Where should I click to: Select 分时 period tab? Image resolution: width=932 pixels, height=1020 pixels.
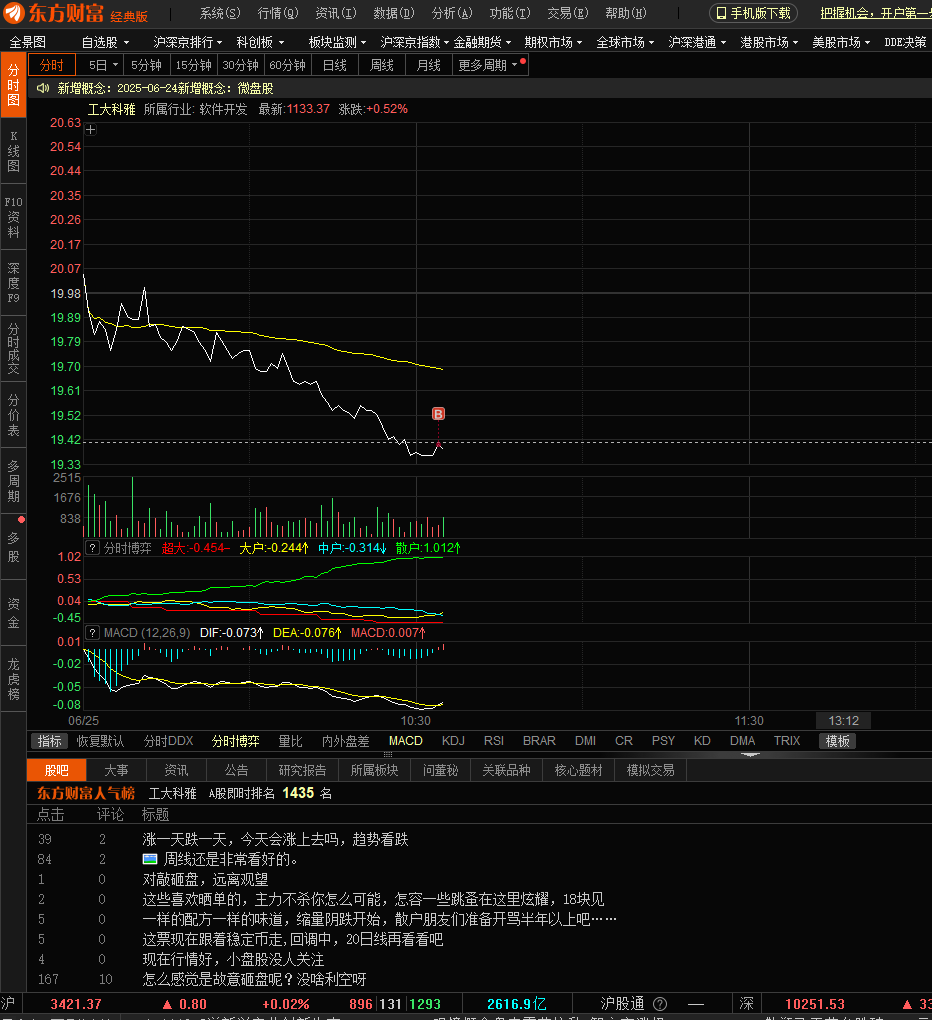[52, 66]
